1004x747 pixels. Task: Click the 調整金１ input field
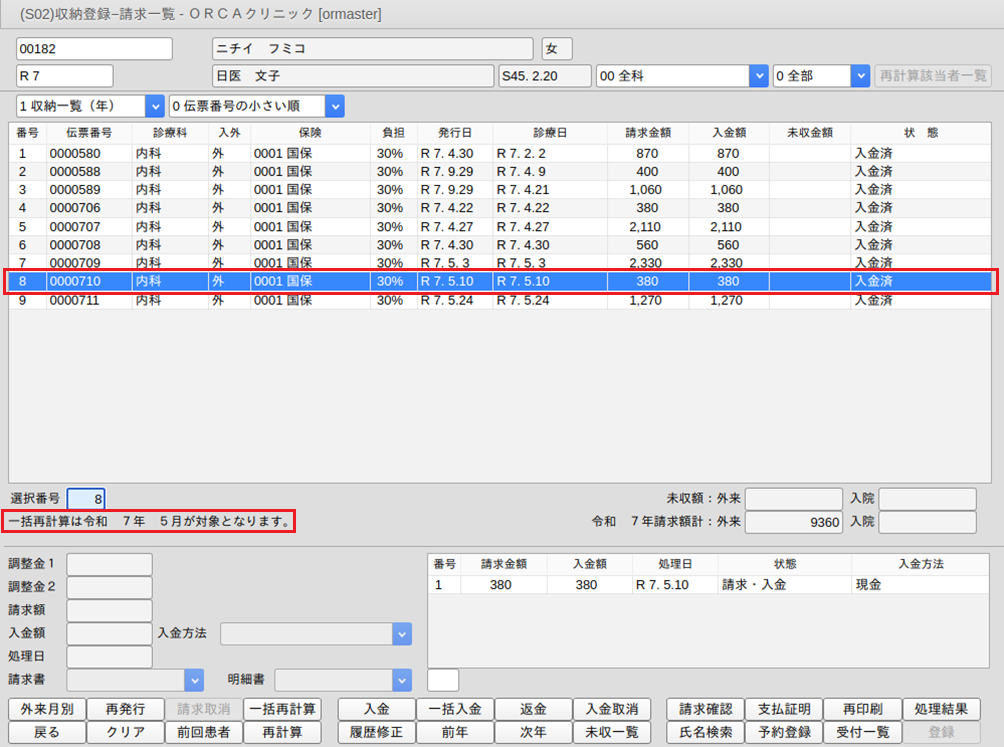(109, 564)
